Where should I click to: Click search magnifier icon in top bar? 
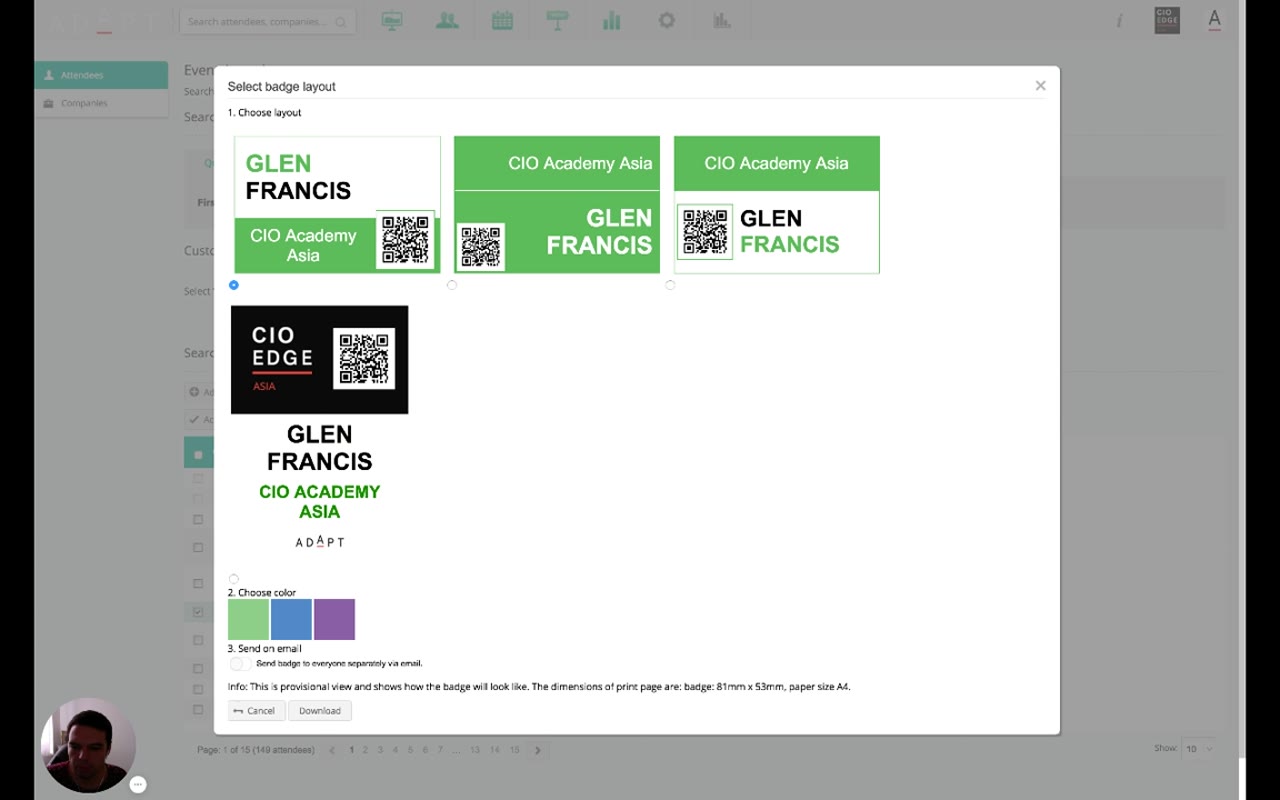(x=341, y=22)
